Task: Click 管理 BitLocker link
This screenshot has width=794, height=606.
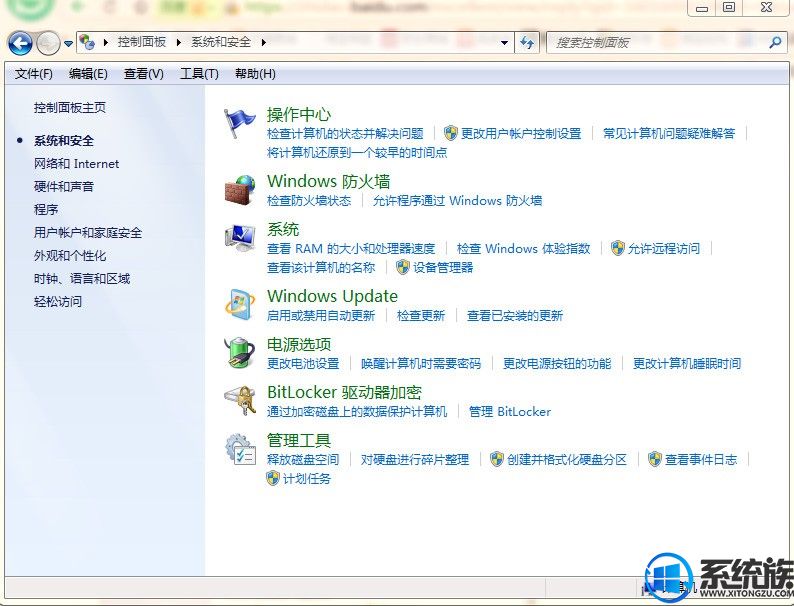Action: 509,412
